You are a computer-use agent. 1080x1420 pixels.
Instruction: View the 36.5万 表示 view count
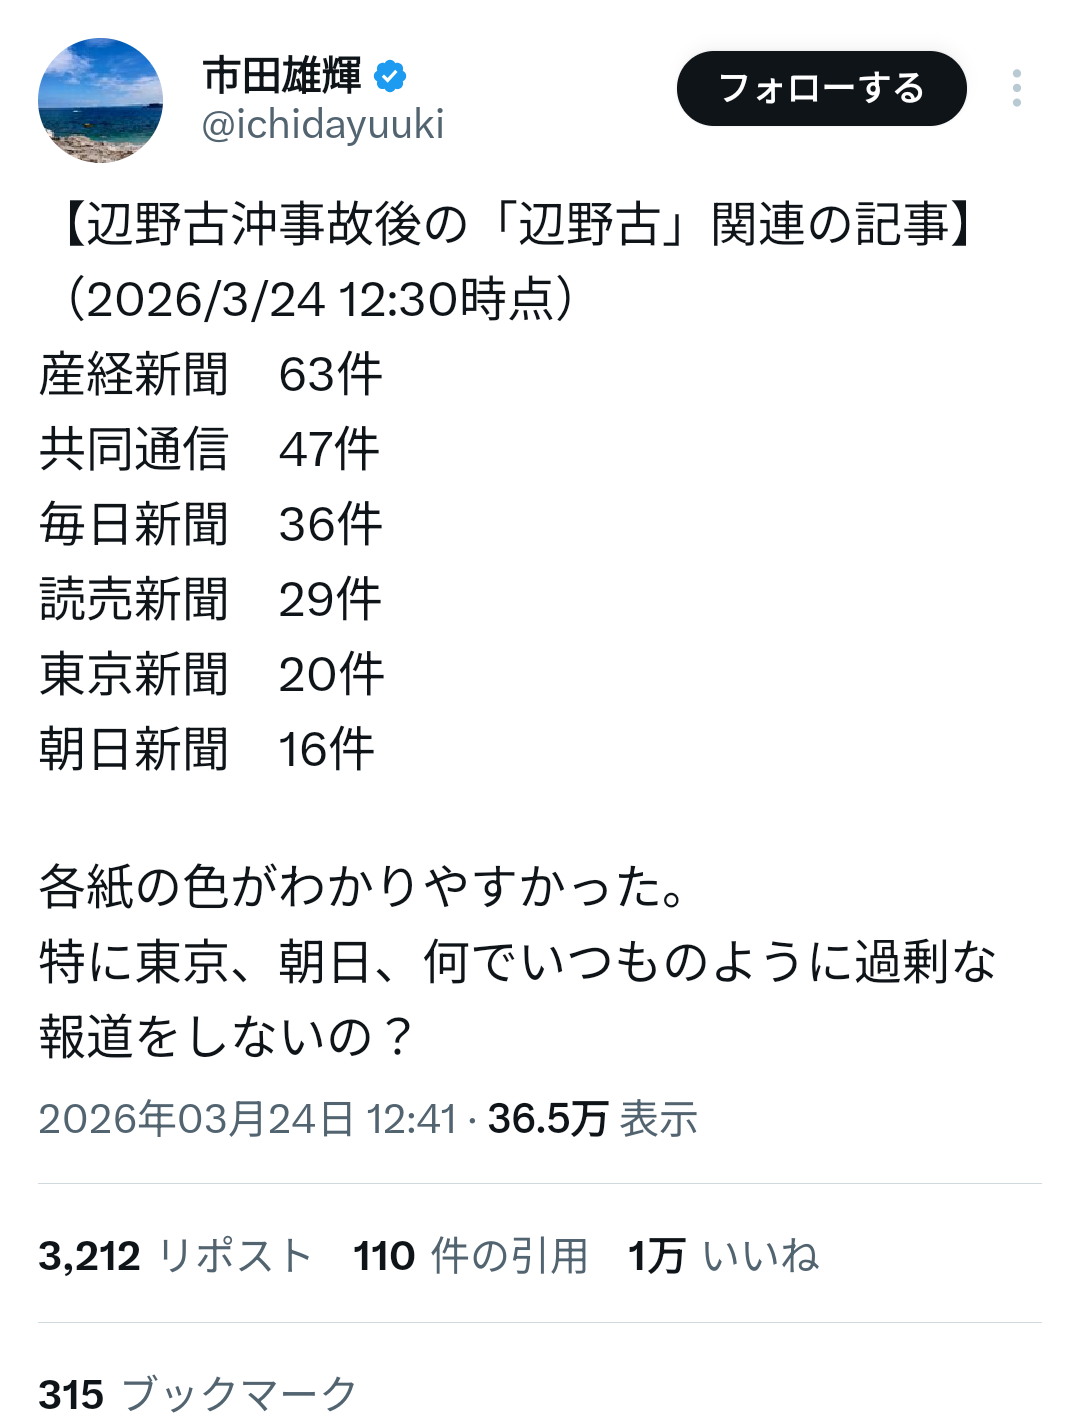(x=592, y=1118)
